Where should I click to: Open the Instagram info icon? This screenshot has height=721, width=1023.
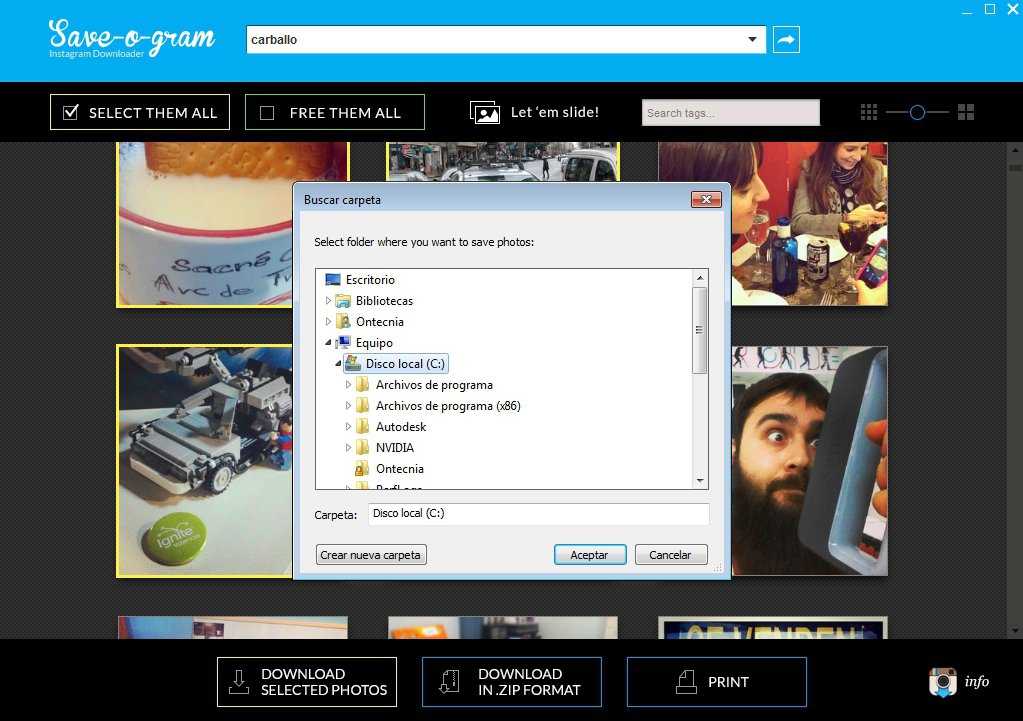point(942,682)
